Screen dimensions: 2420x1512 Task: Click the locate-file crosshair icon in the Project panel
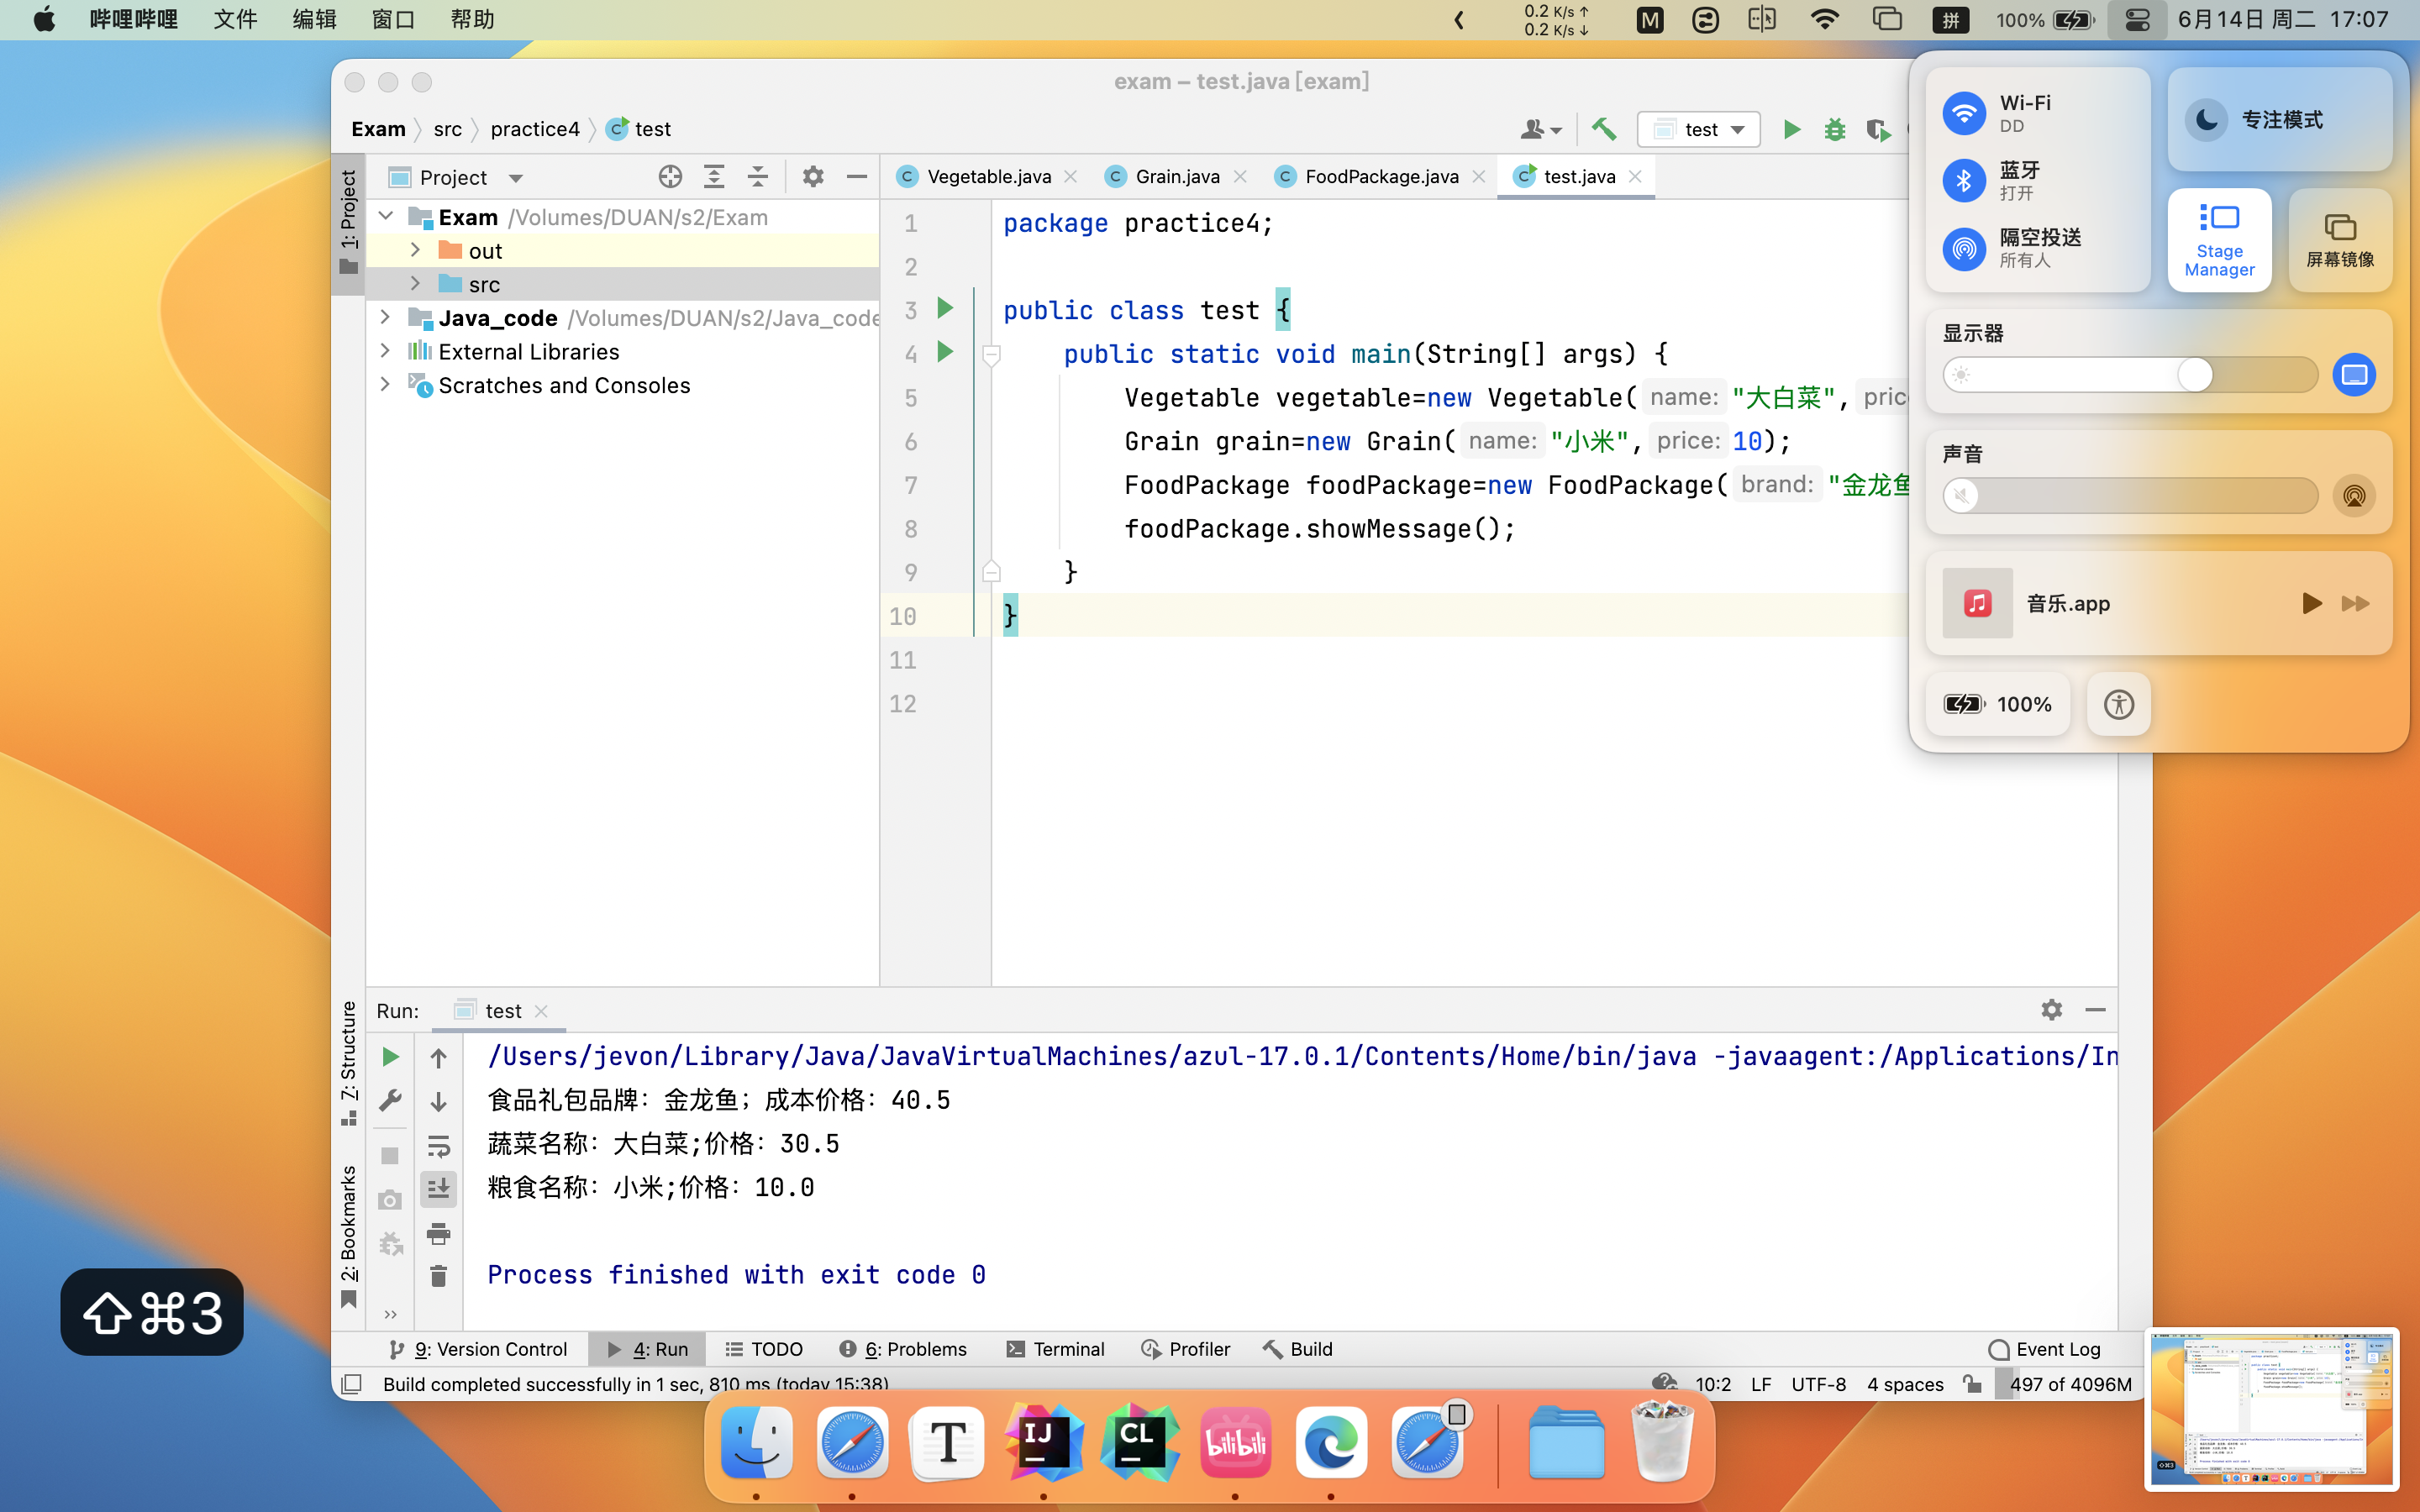pyautogui.click(x=670, y=177)
